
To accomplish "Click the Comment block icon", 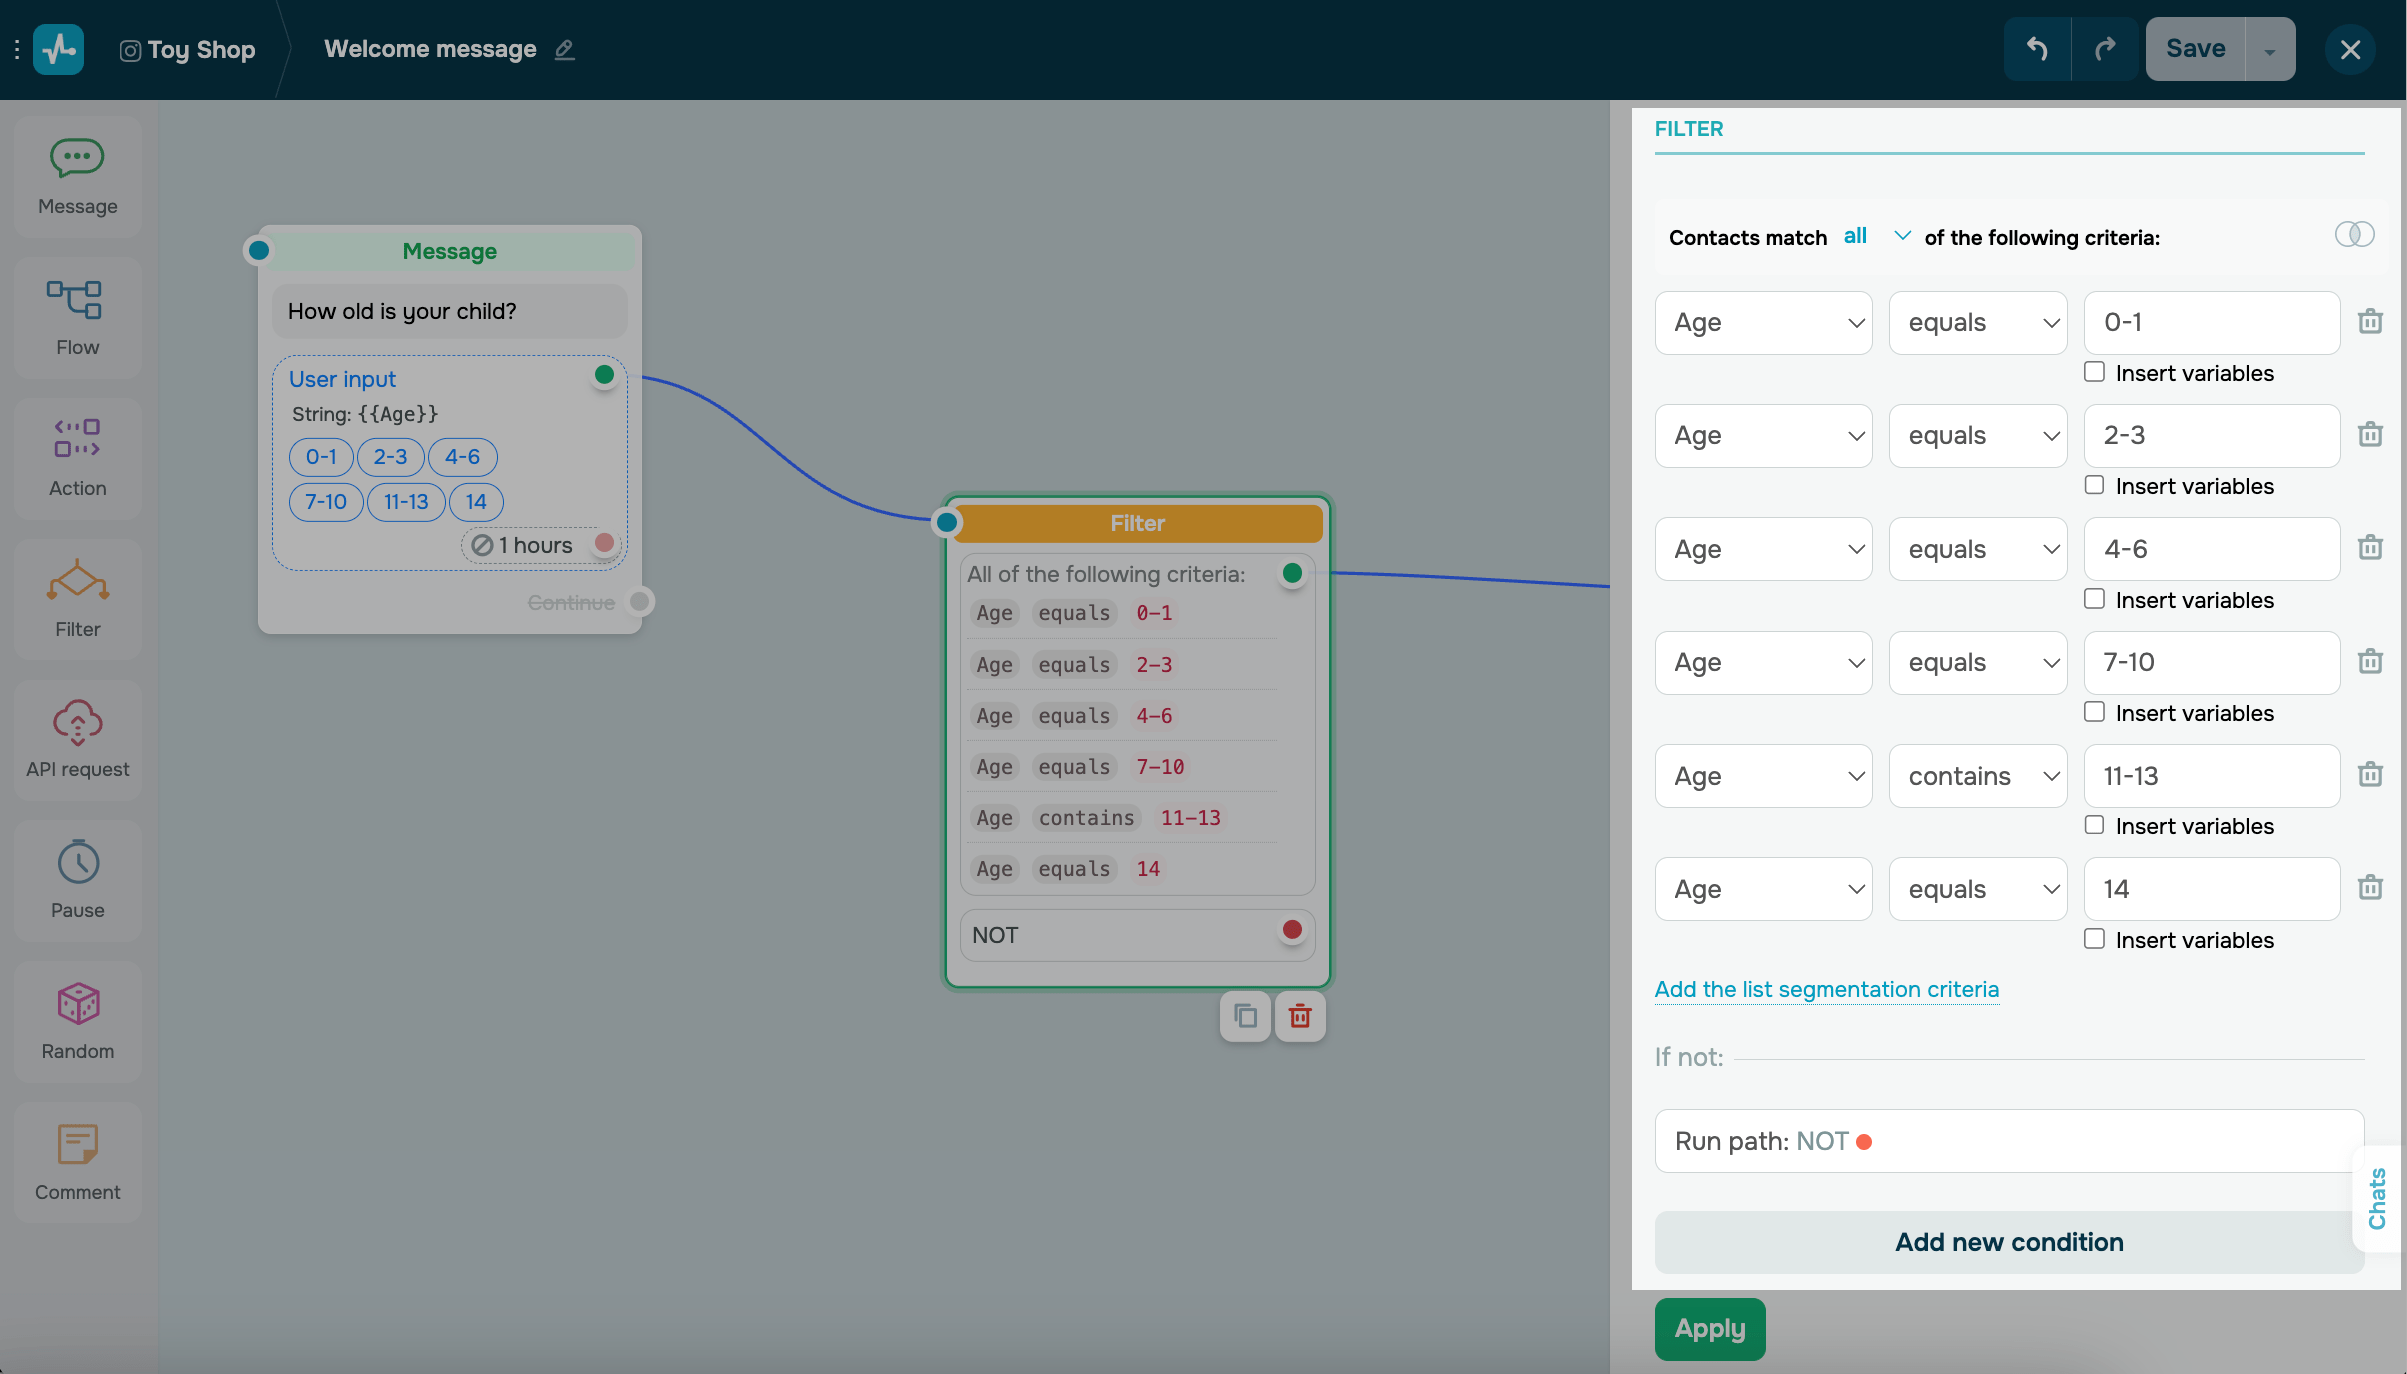I will 77,1146.
